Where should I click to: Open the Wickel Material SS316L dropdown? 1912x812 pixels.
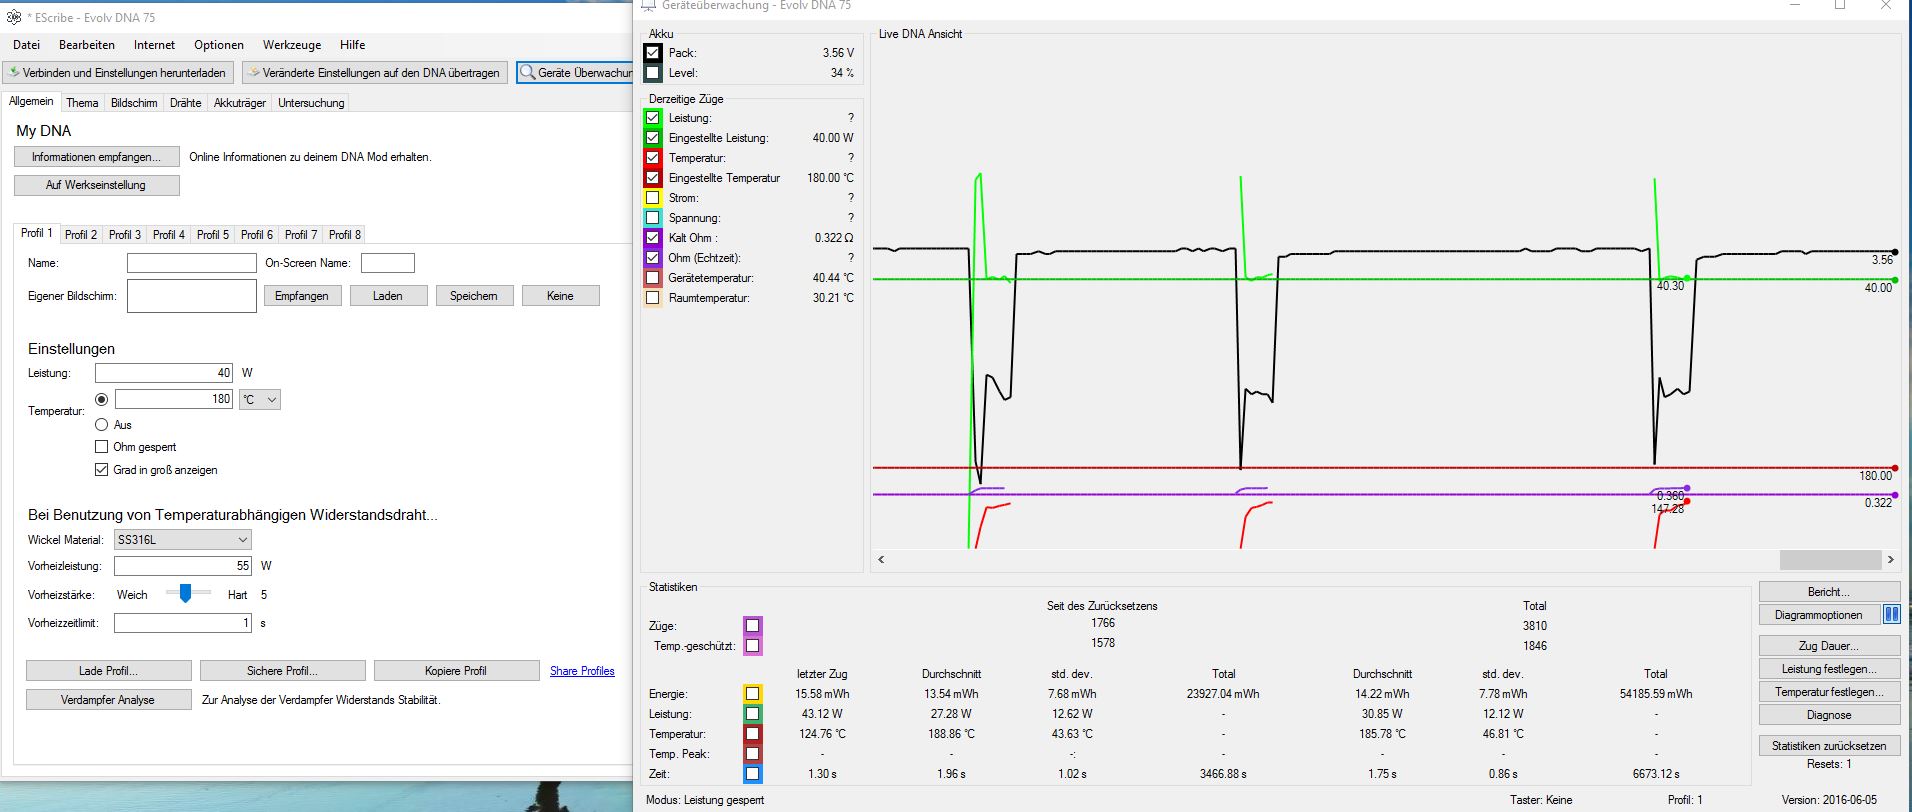[x=182, y=540]
